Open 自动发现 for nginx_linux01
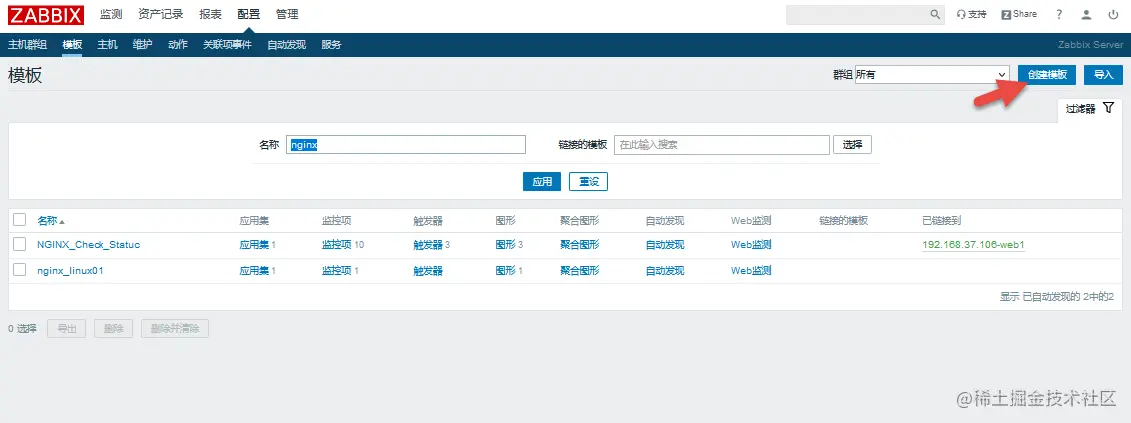1131x423 pixels. coord(665,271)
